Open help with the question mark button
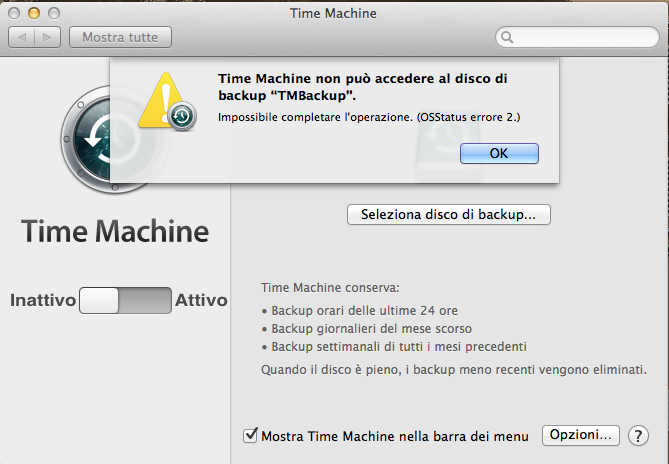The image size is (669, 464). pos(639,436)
